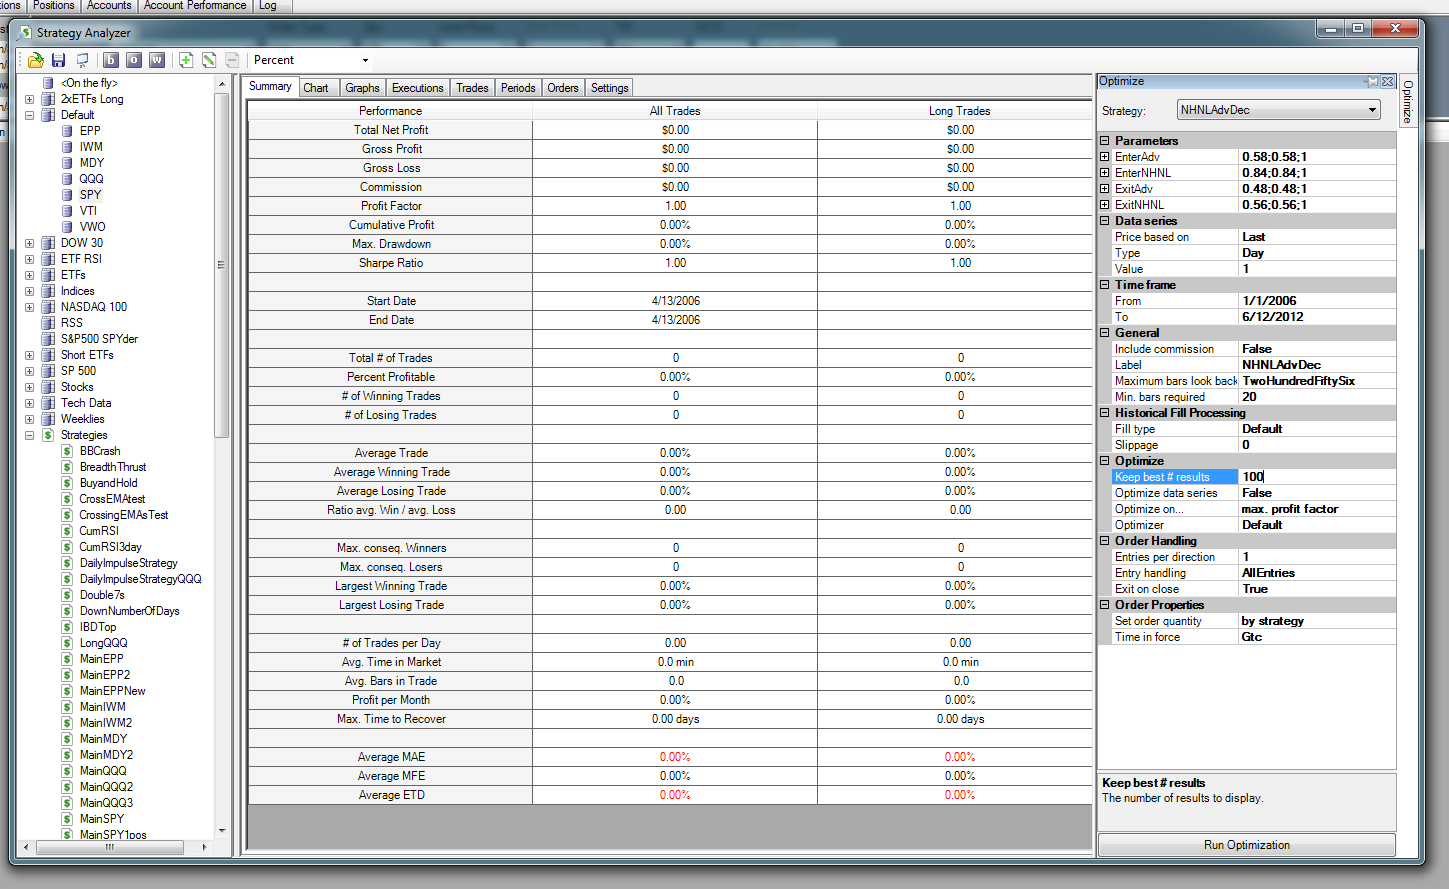Expand the EnterAdv parameter row
Image resolution: width=1449 pixels, height=889 pixels.
[x=1105, y=157]
